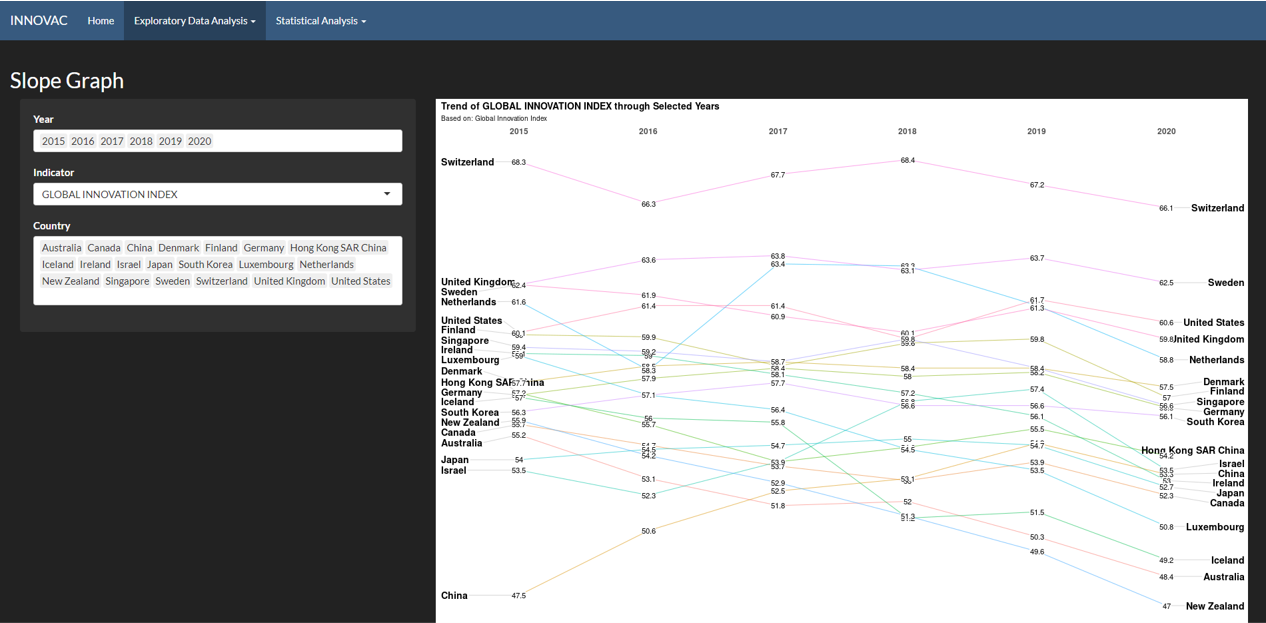Select the Hong Kong SAR China tag
Screen dimensions: 1266x623
[338, 248]
